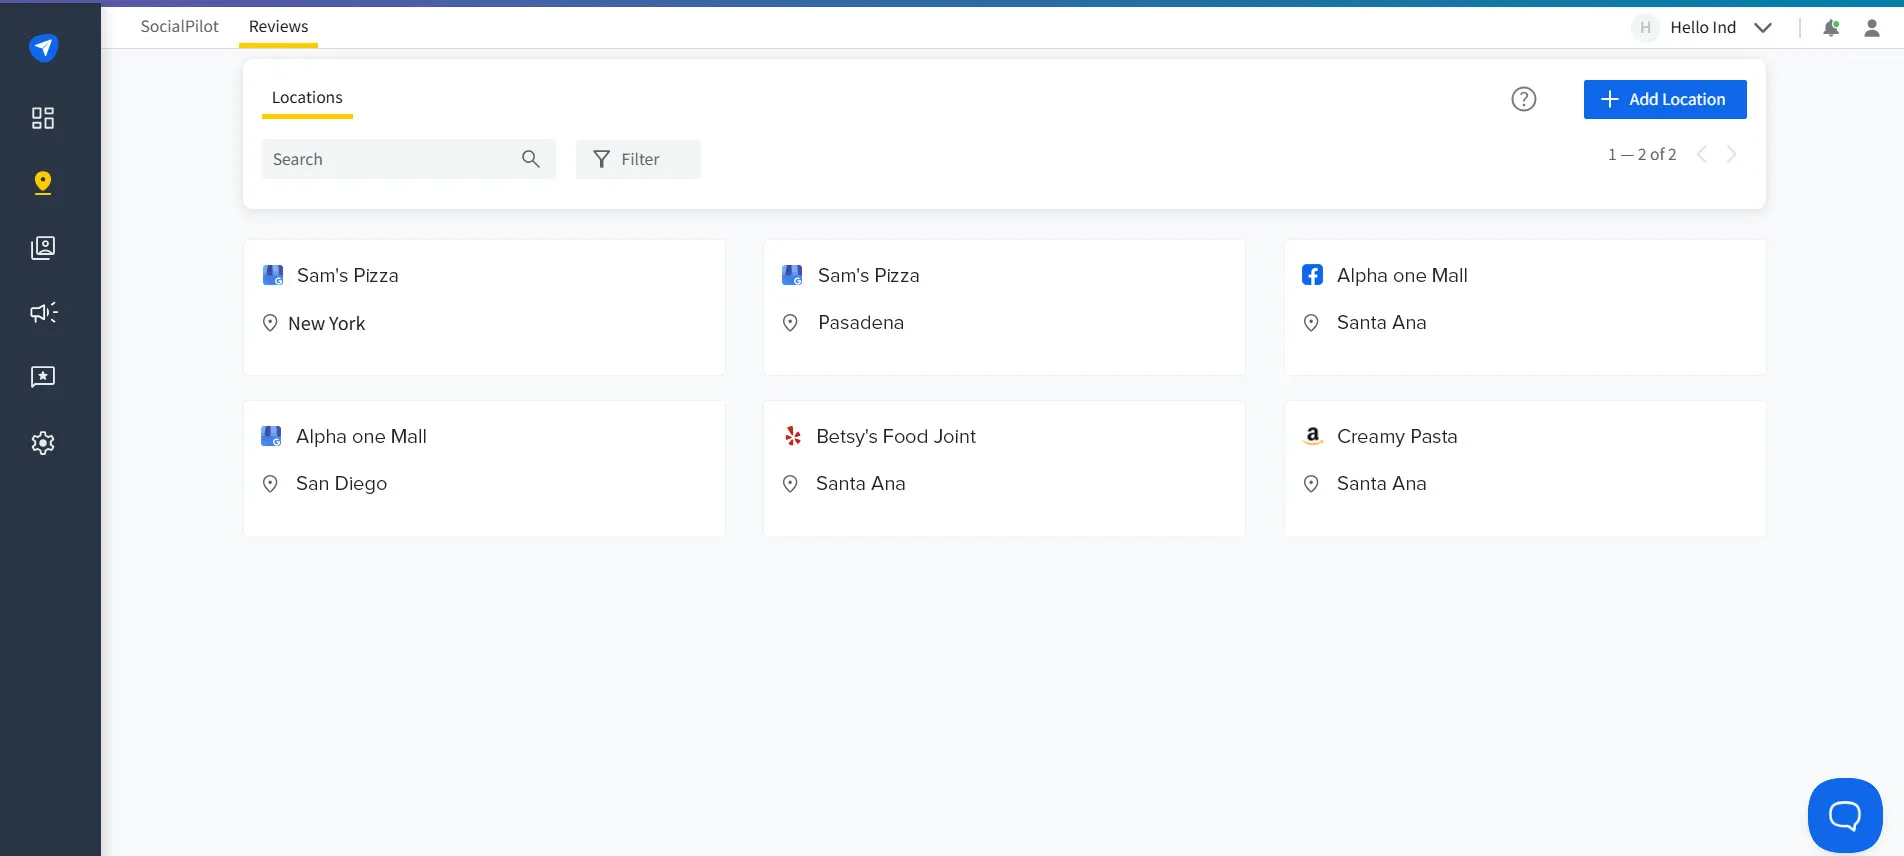Click into the Search input field
This screenshot has height=856, width=1904.
coord(390,159)
